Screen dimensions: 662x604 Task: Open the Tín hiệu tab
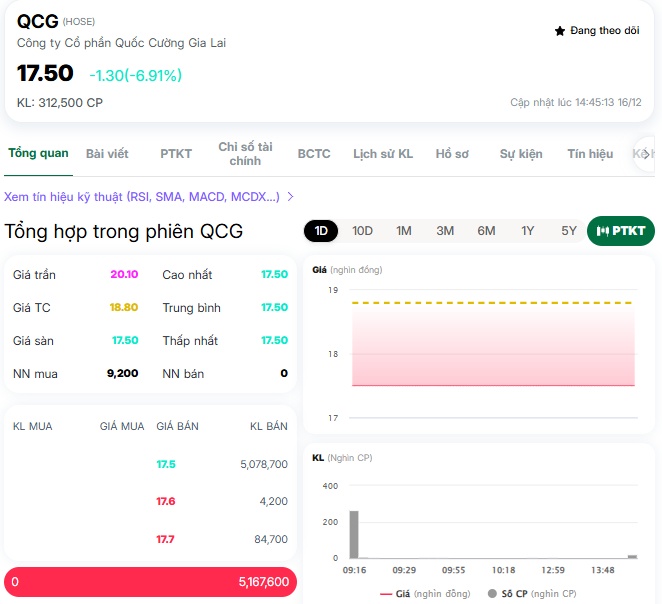[590, 154]
